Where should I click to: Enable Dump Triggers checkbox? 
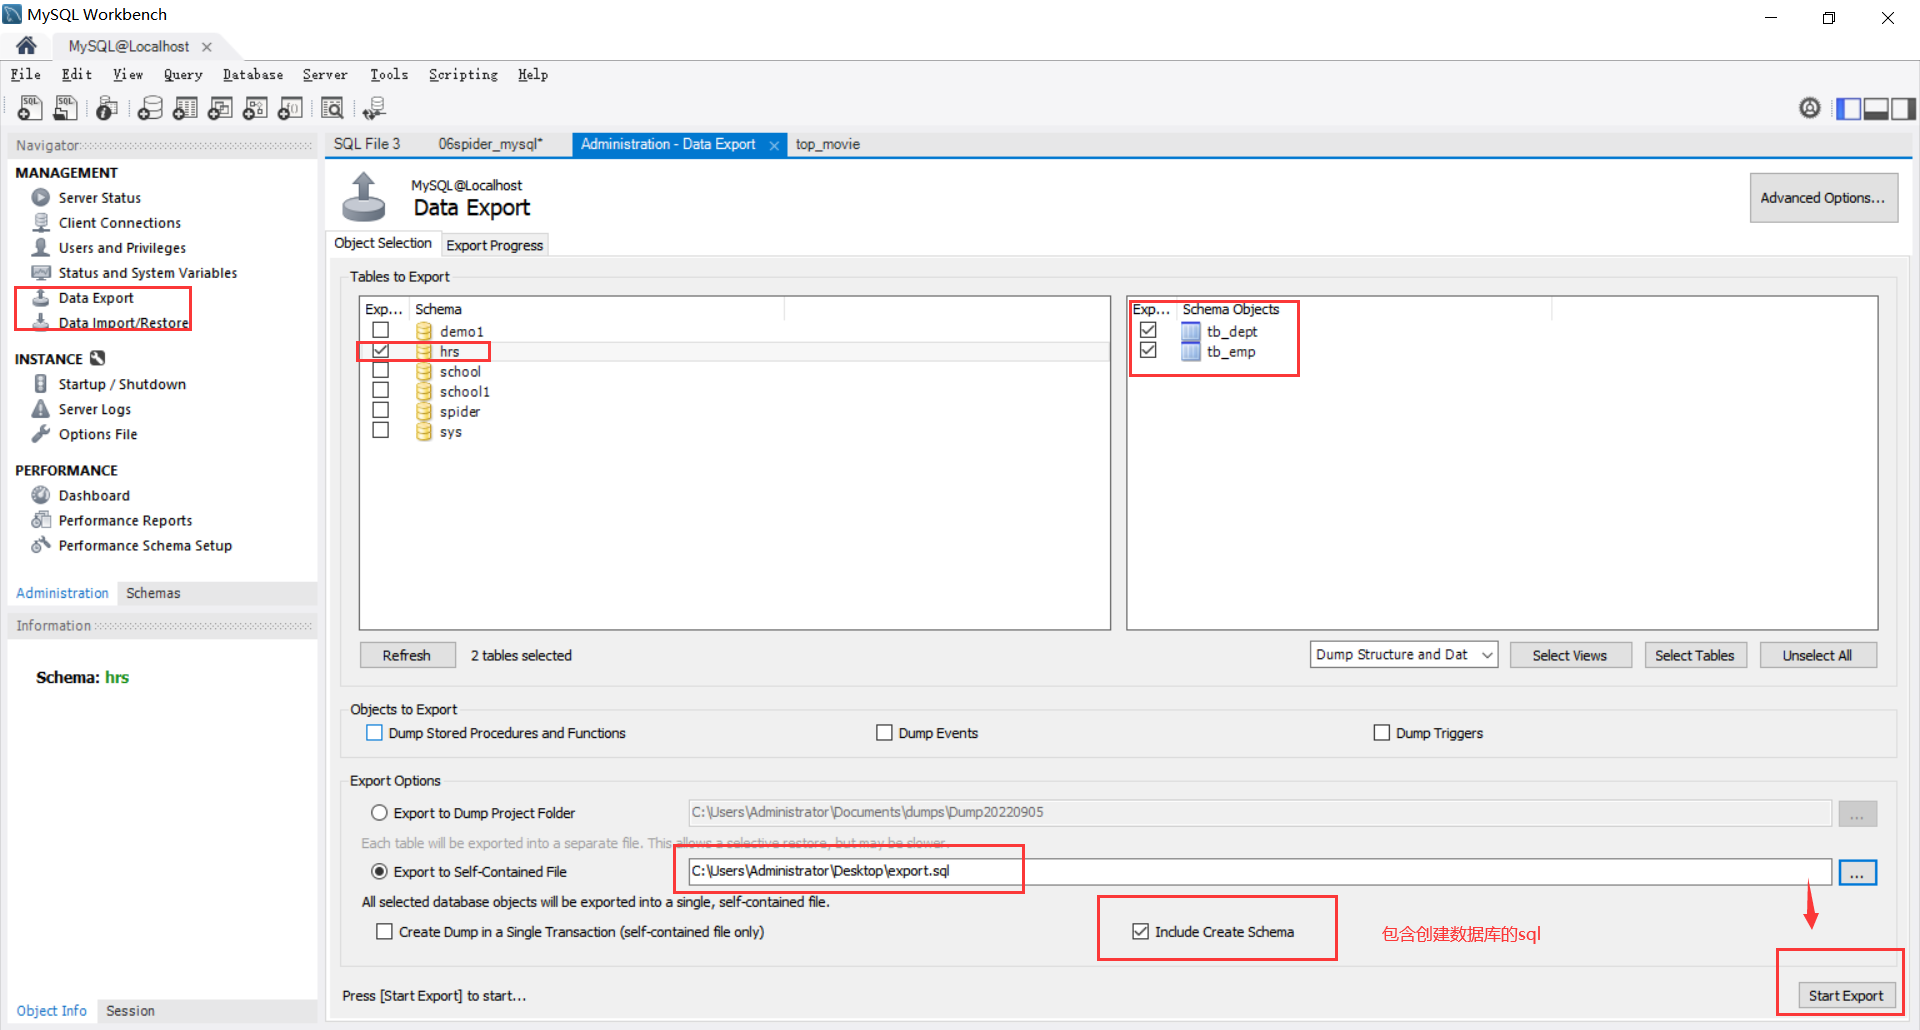(x=1382, y=733)
